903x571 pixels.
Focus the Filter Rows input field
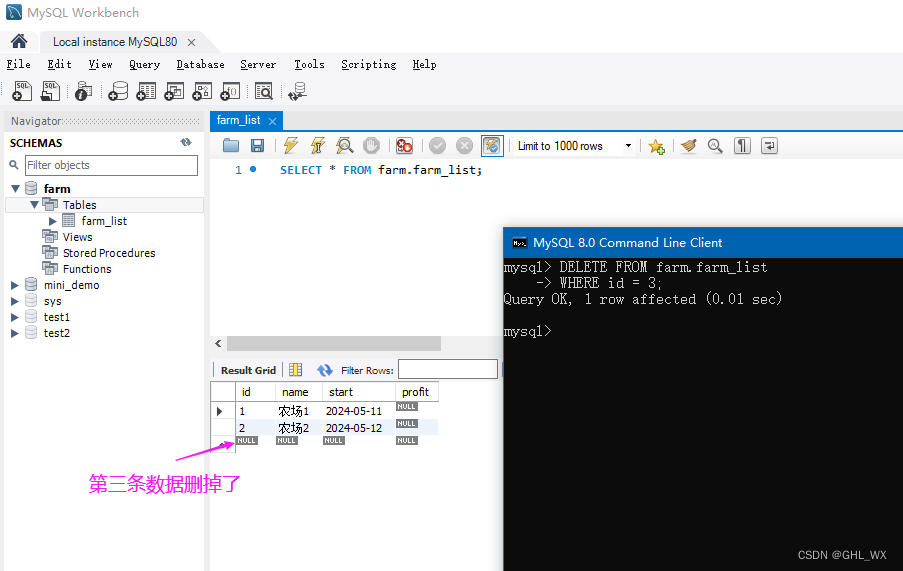(447, 370)
